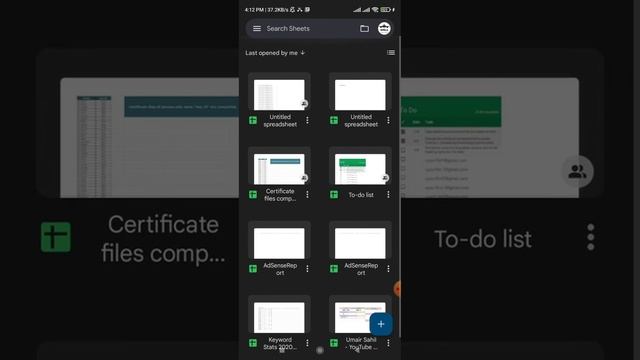The image size is (640, 360).
Task: Show more options for Keyword Stats 2020
Action: tap(307, 343)
